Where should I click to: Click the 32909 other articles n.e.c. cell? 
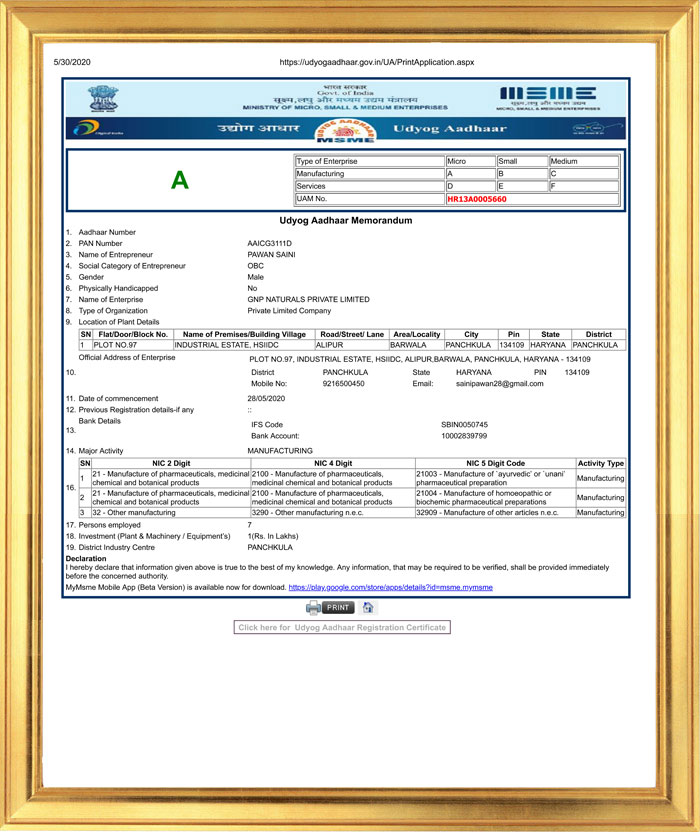[495, 513]
